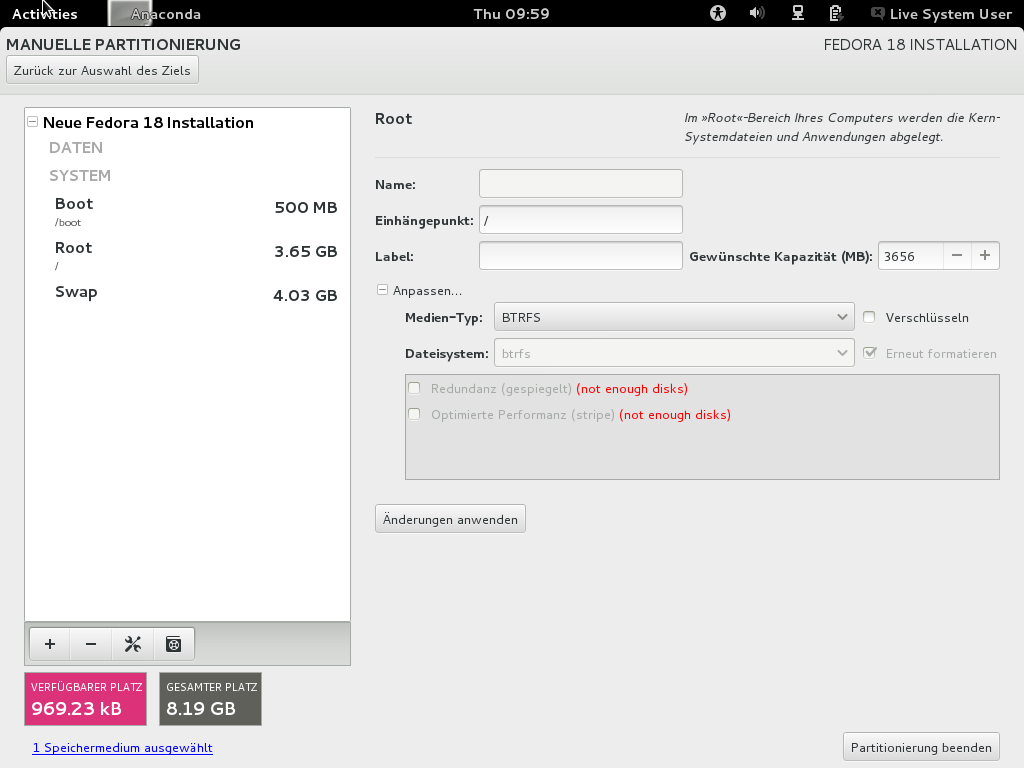The width and height of the screenshot is (1024, 768).
Task: Open the Medien-Typ BTRFS dropdown
Action: [x=674, y=317]
